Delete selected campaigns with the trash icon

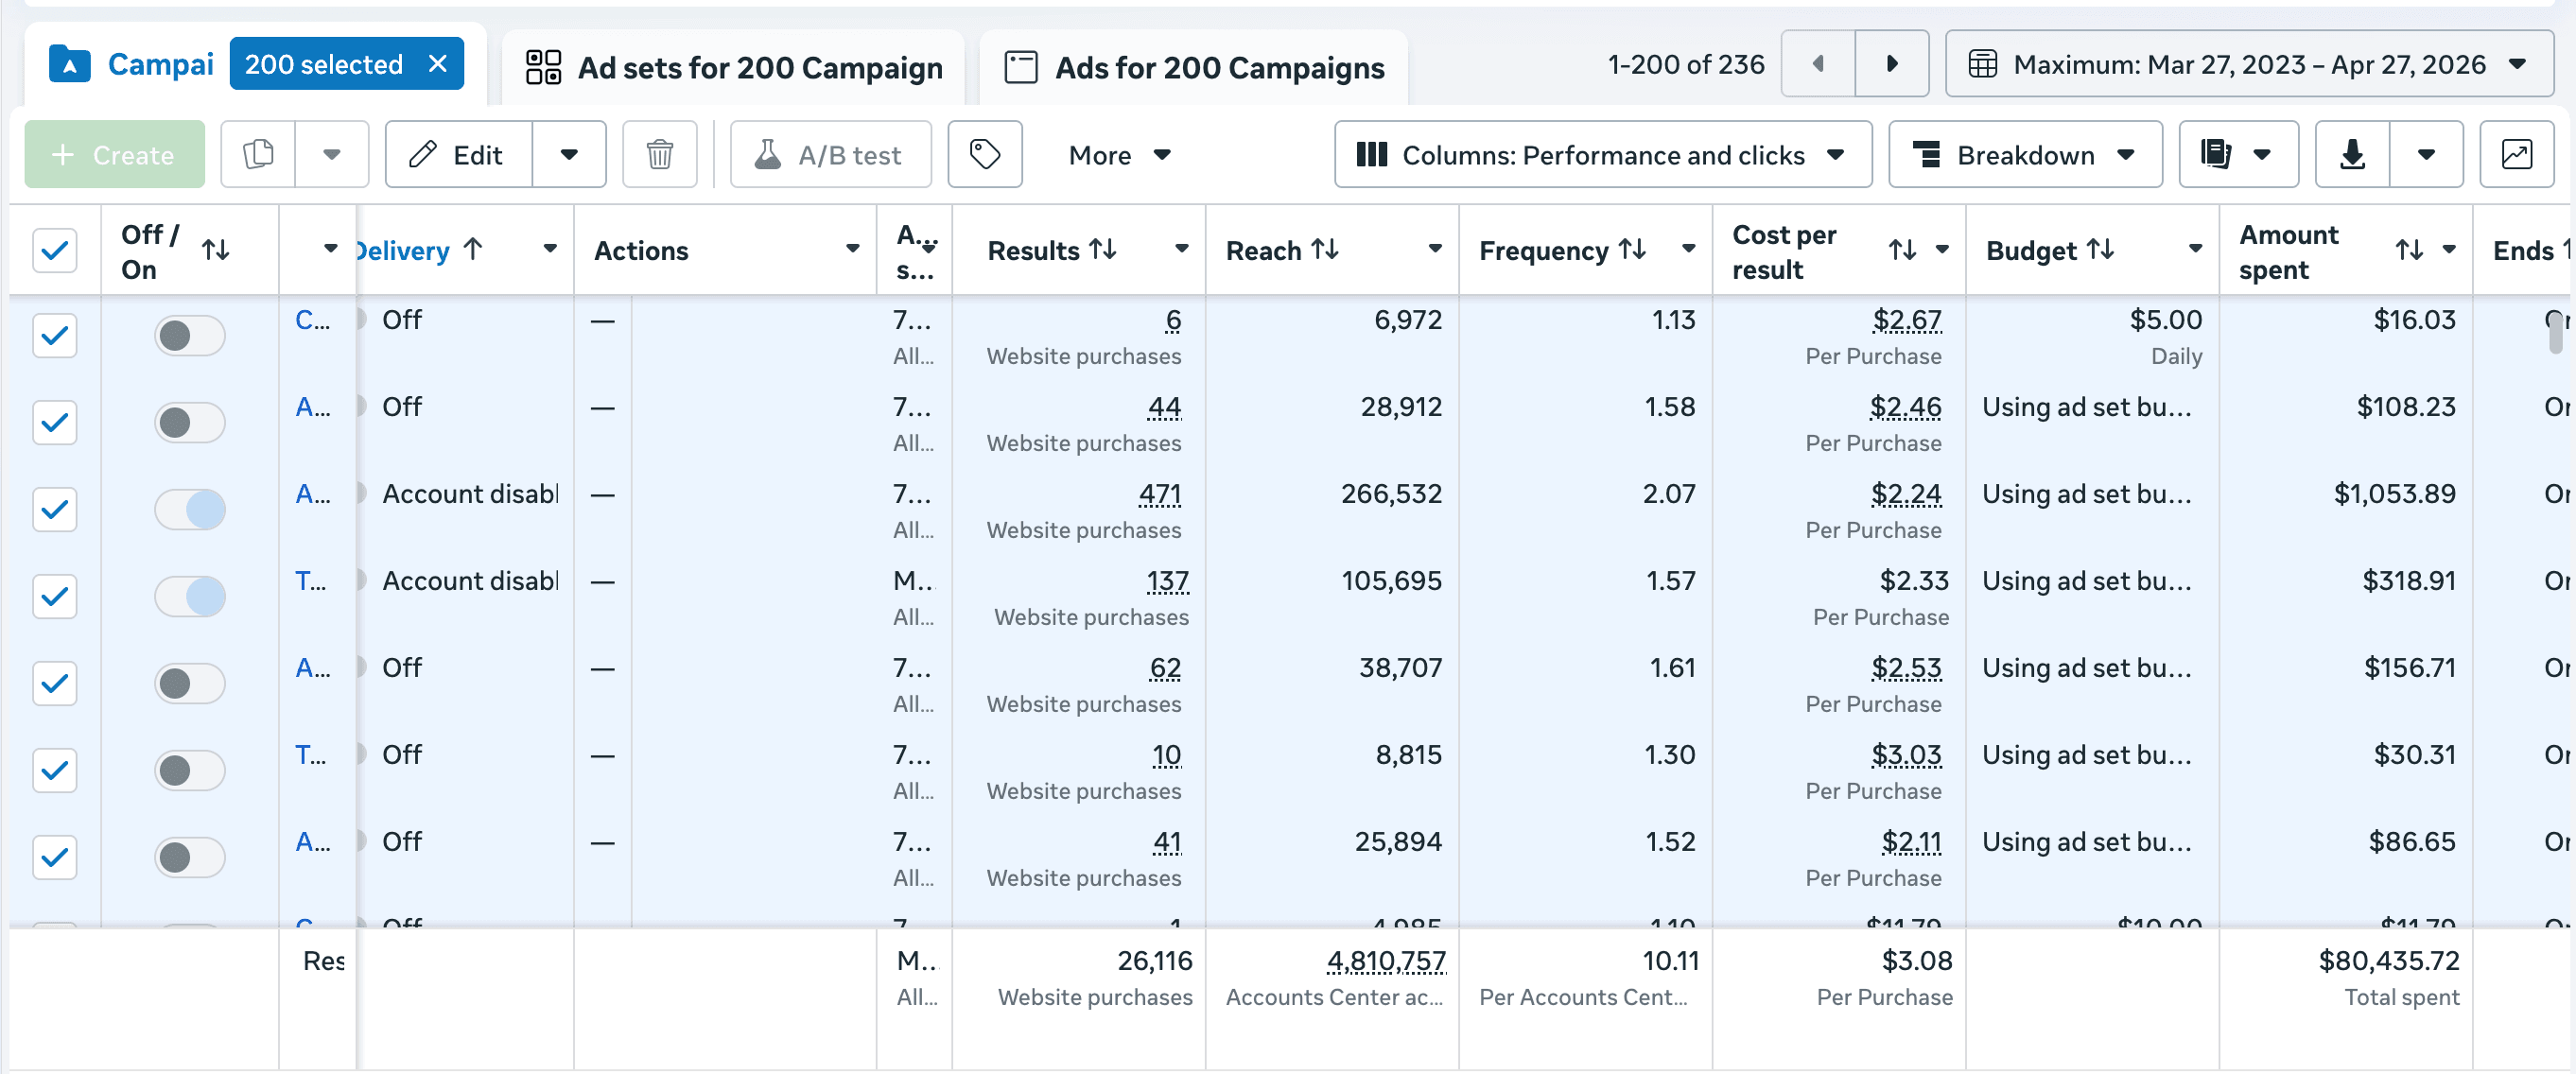pyautogui.click(x=659, y=154)
